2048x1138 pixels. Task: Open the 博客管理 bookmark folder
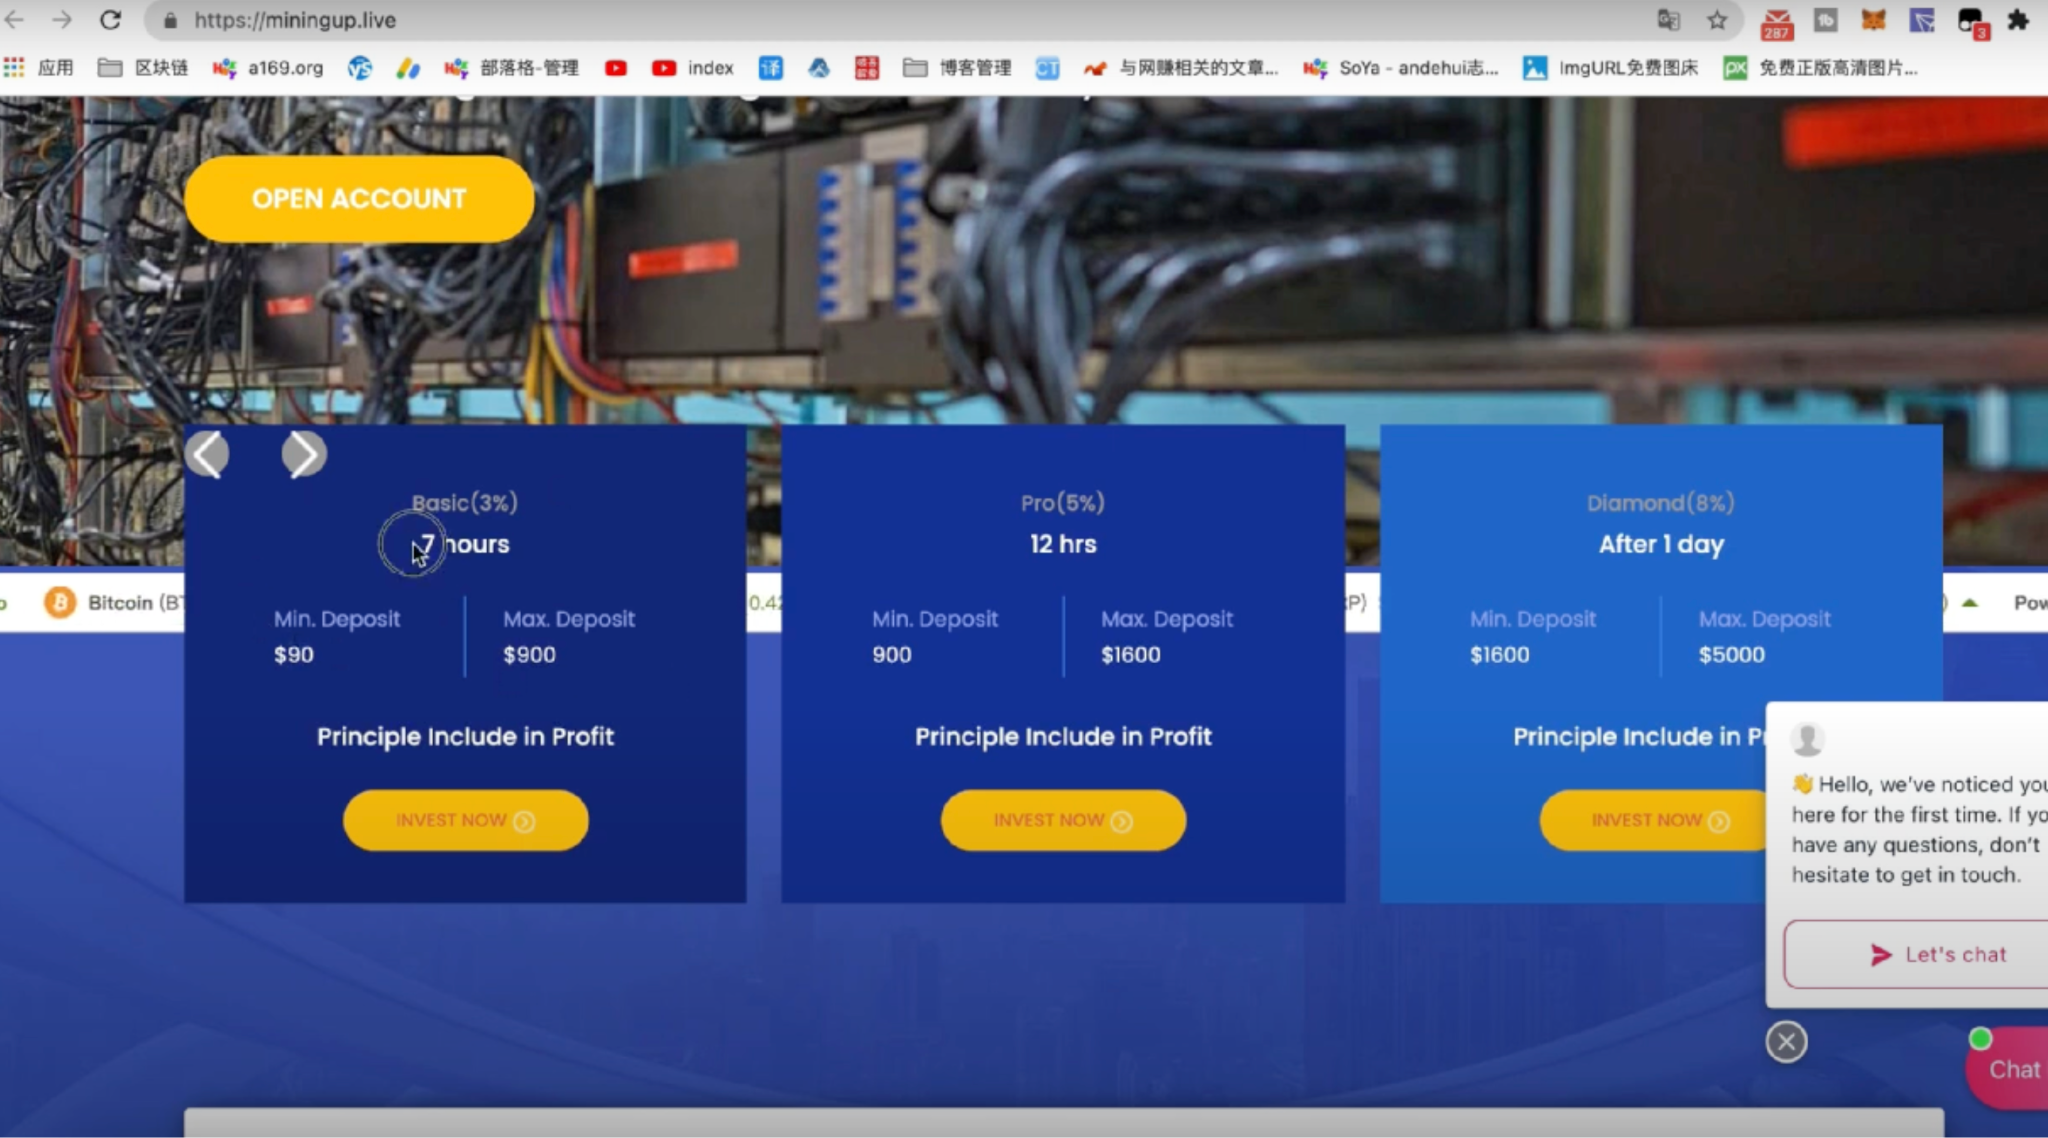(957, 68)
